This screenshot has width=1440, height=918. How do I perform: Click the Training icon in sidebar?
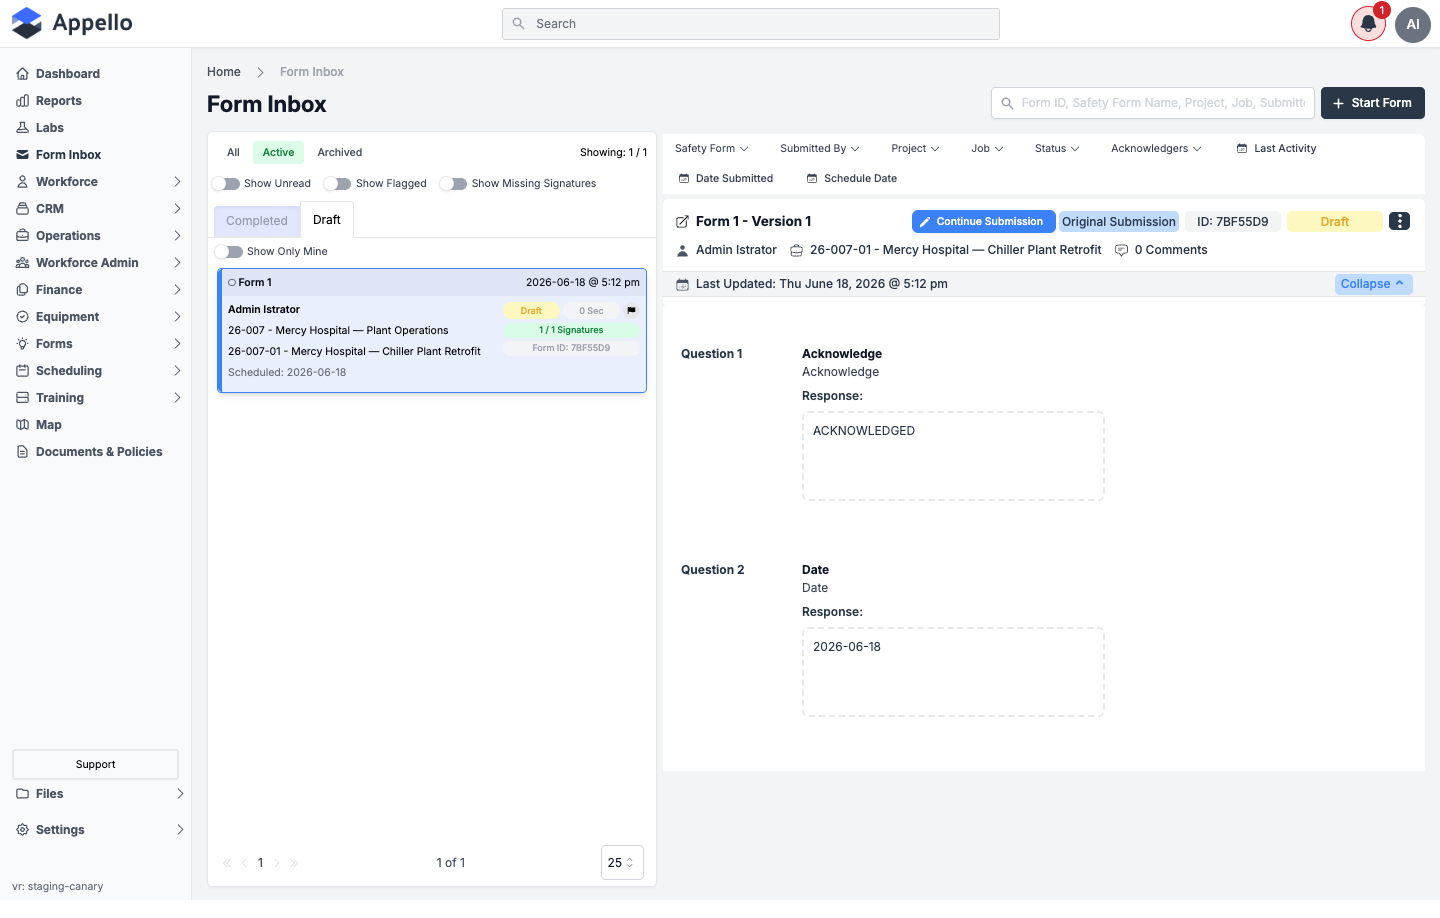point(22,398)
